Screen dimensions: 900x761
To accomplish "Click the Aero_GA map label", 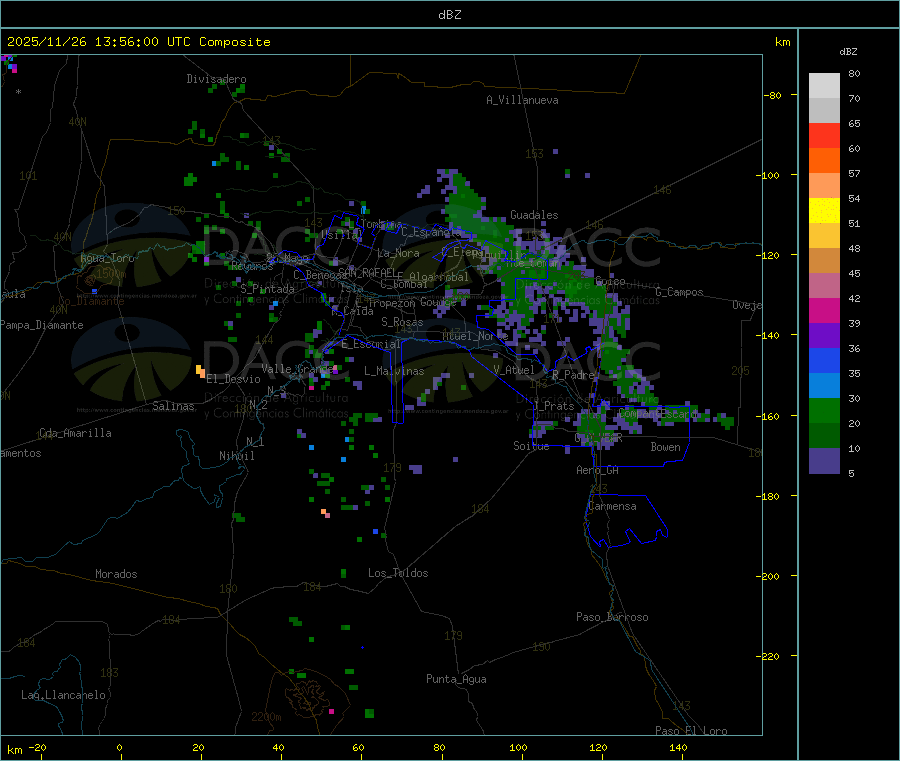I will (597, 470).
